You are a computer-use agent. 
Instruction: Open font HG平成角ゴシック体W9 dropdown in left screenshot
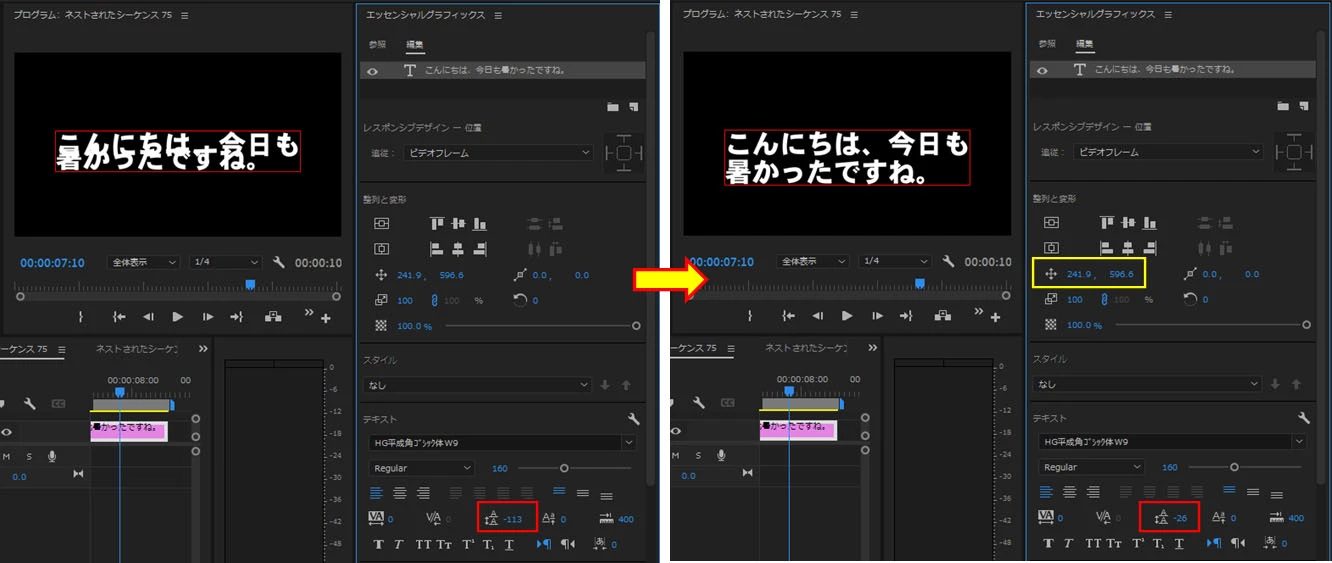pyautogui.click(x=502, y=442)
